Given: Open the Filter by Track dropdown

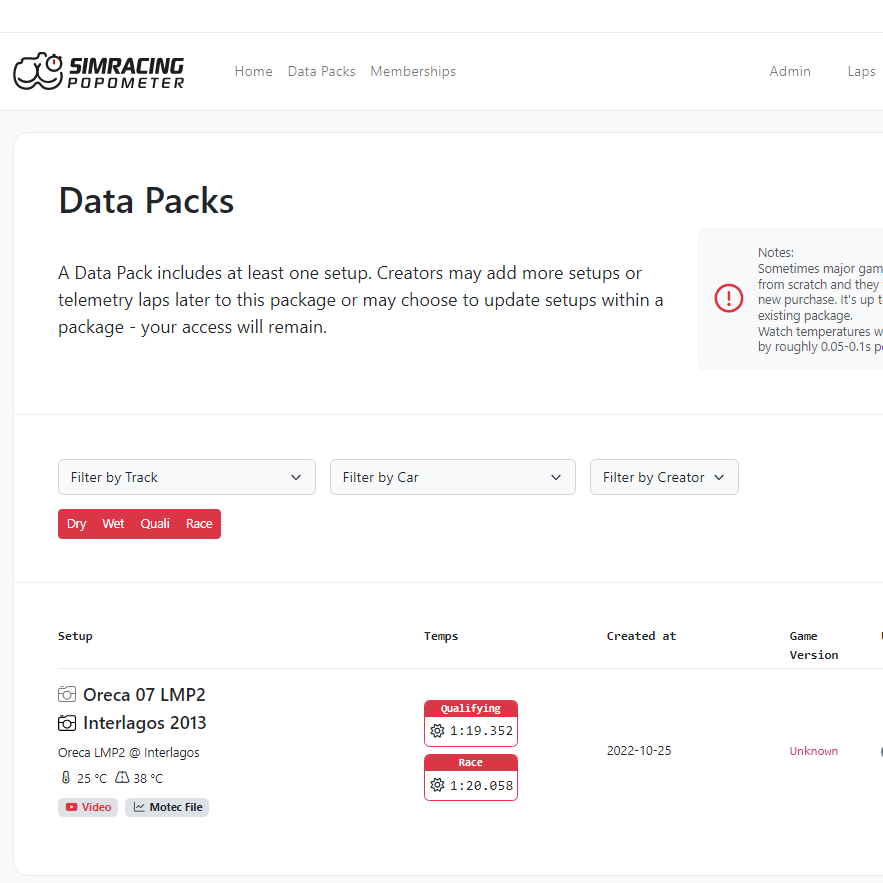Looking at the screenshot, I should (x=186, y=477).
